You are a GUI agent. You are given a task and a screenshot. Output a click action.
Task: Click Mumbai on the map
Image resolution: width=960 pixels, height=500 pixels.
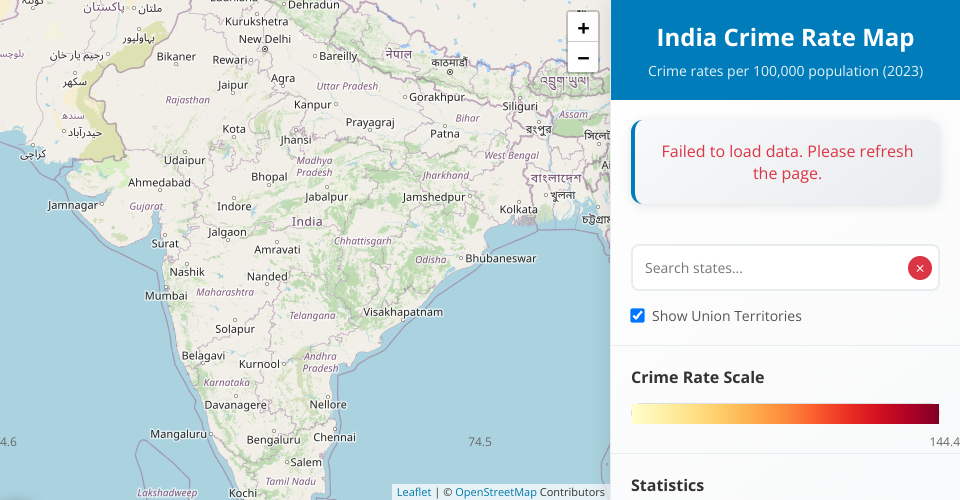(166, 296)
